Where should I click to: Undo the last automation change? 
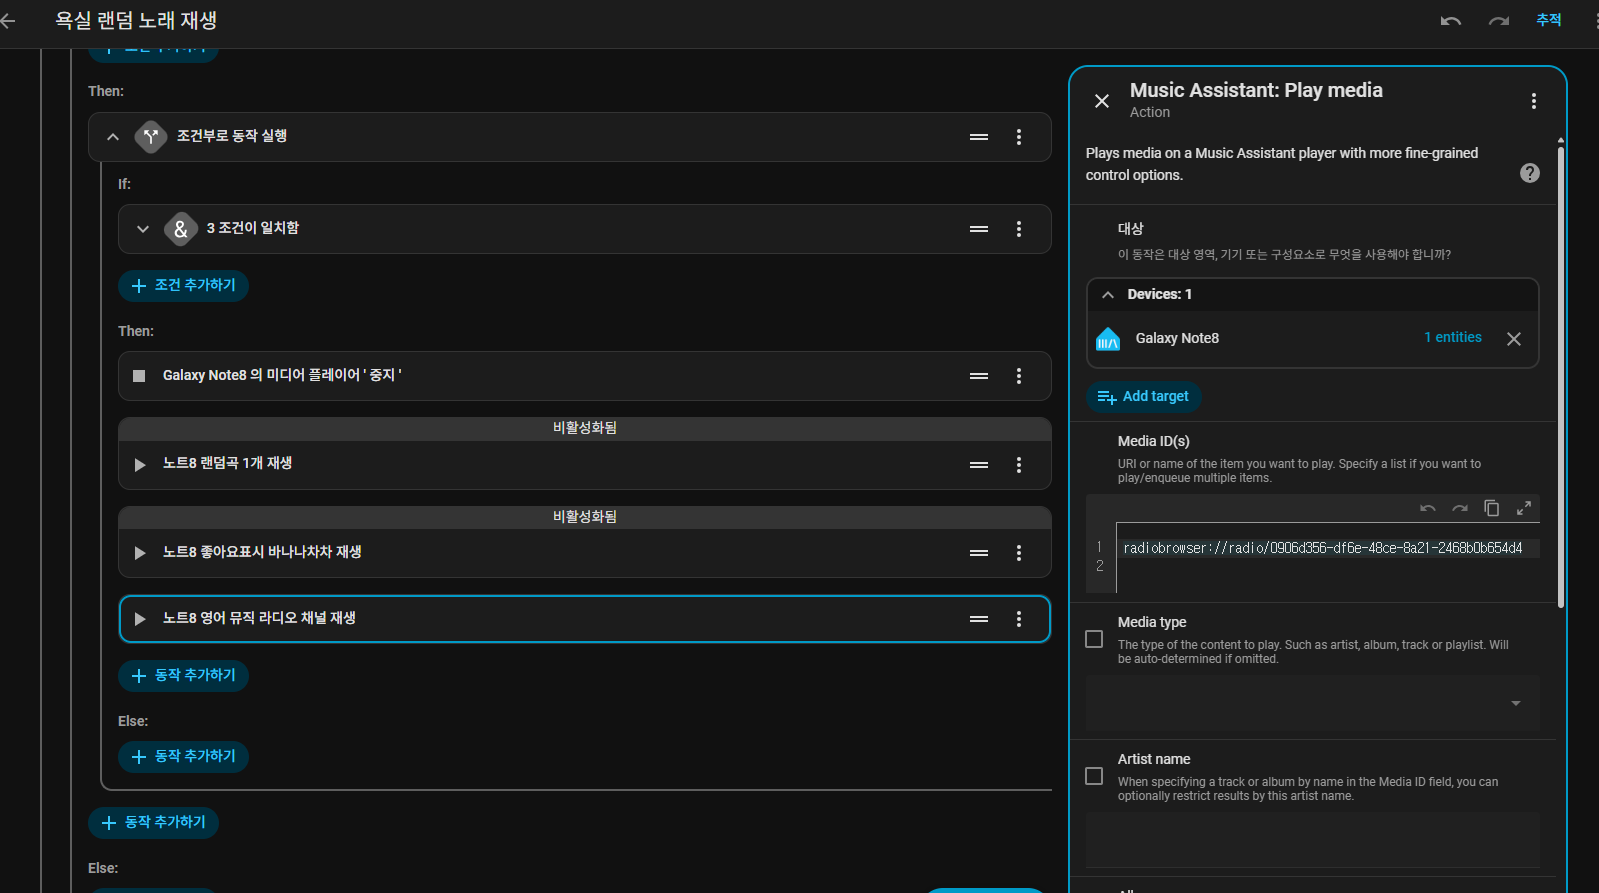pos(1451,21)
